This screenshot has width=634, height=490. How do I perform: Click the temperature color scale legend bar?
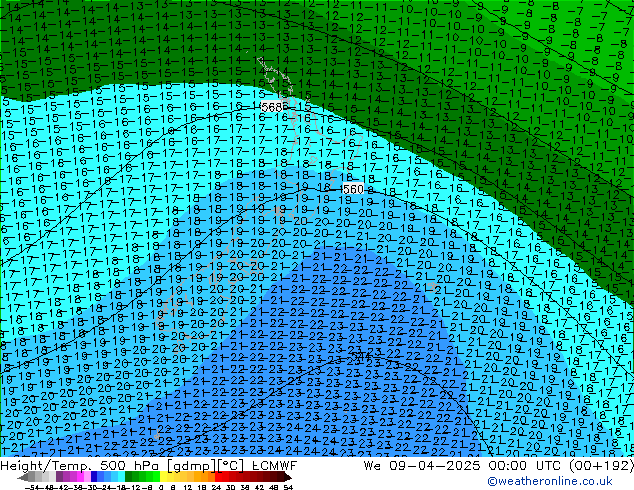tap(156, 477)
